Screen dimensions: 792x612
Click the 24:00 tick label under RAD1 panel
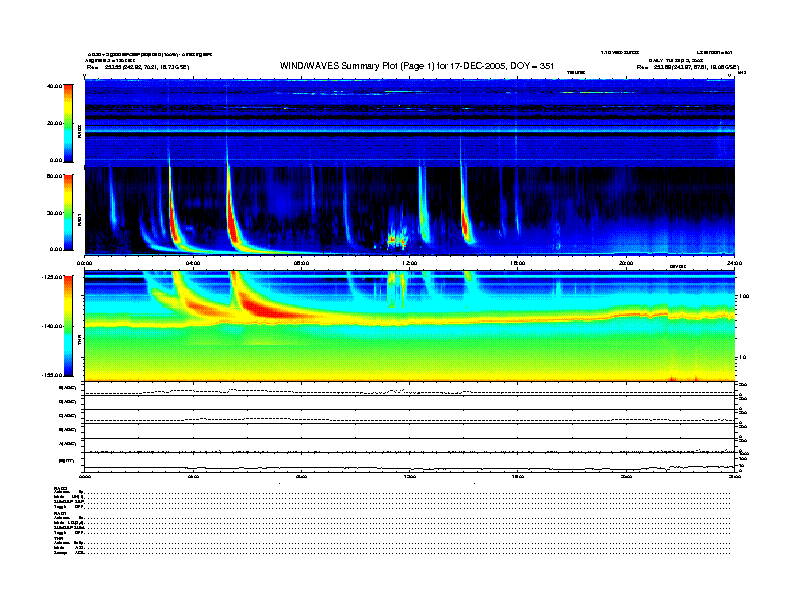tap(734, 263)
